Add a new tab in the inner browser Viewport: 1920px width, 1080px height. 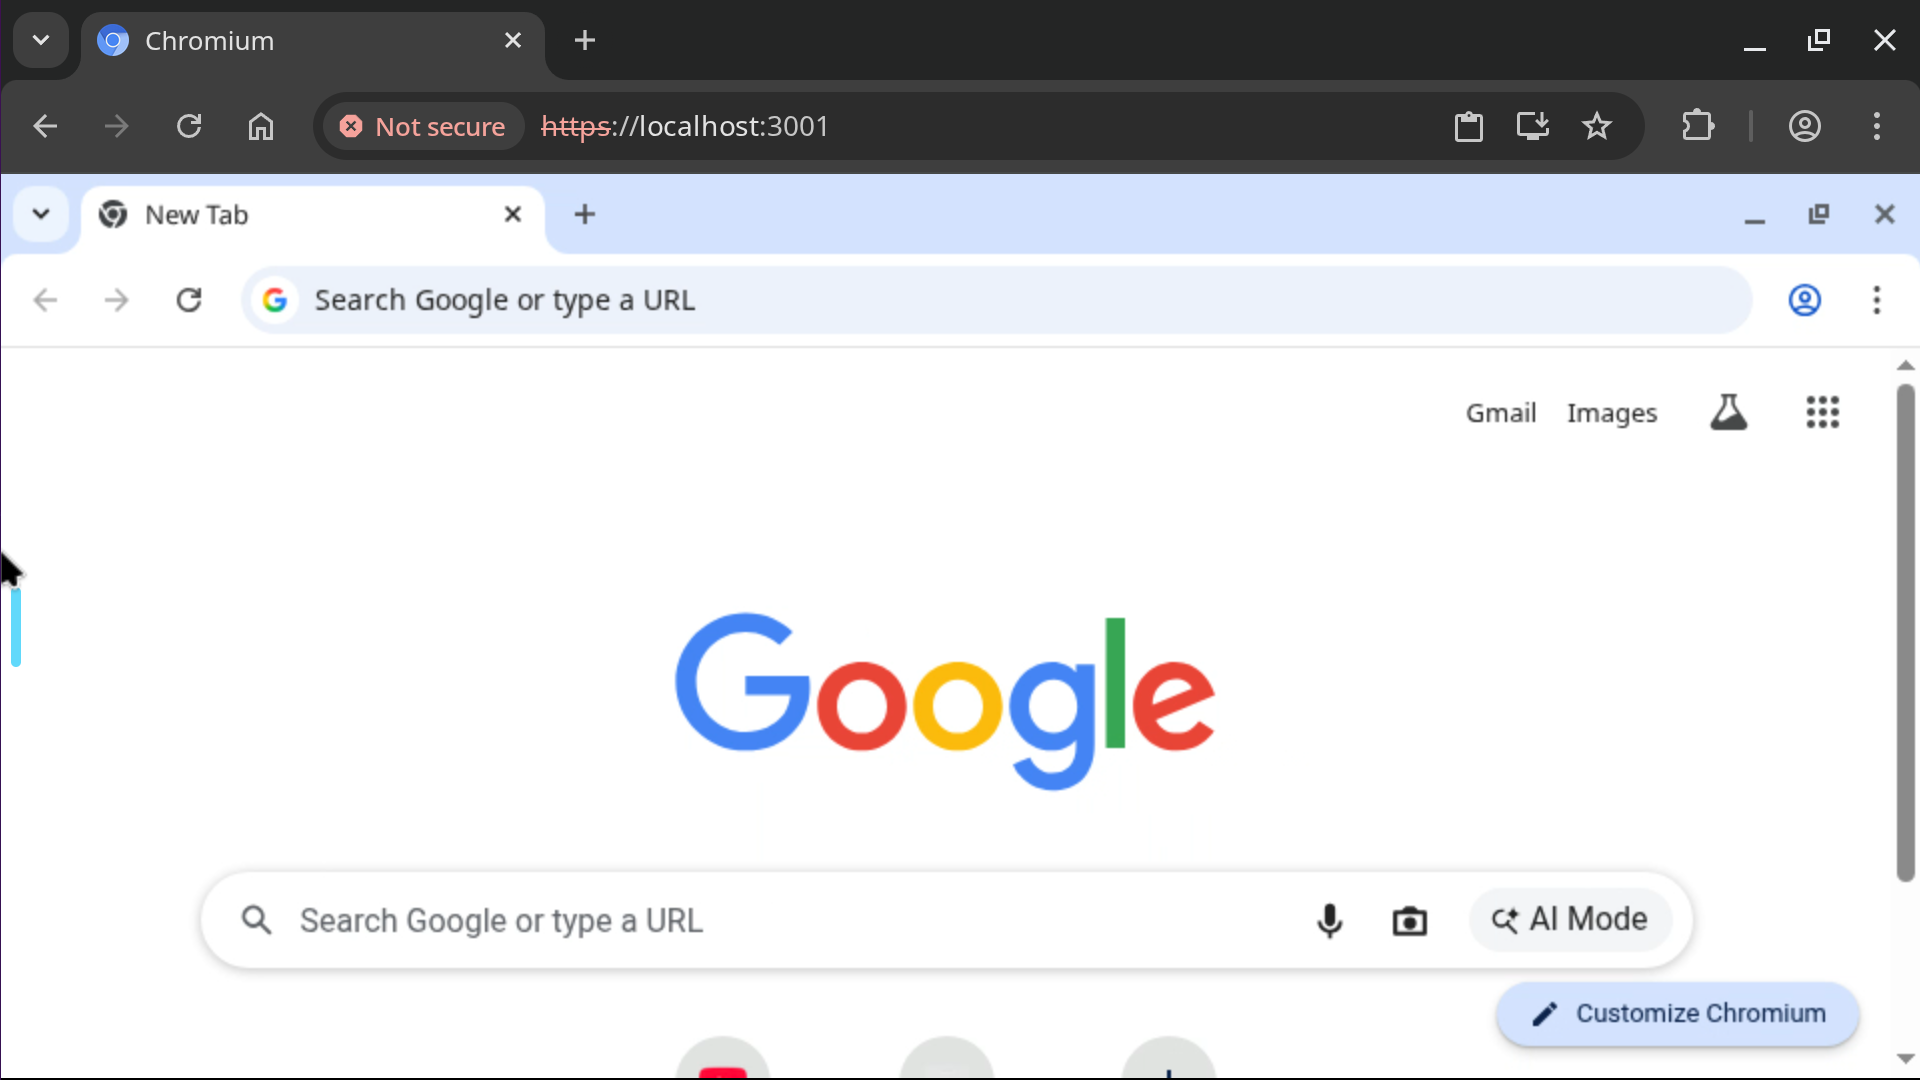coord(585,214)
